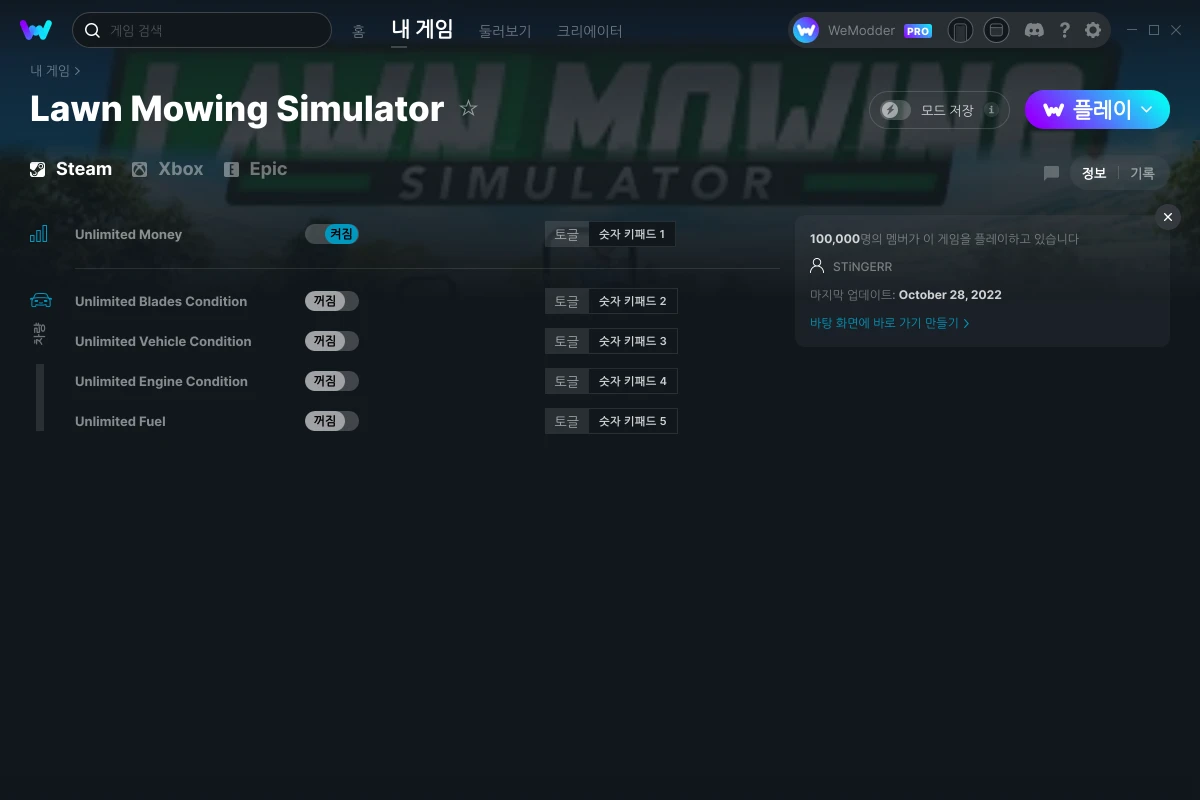Screen dimensions: 1200x800
Task: Click the overlay window icon in header
Action: click(x=996, y=30)
